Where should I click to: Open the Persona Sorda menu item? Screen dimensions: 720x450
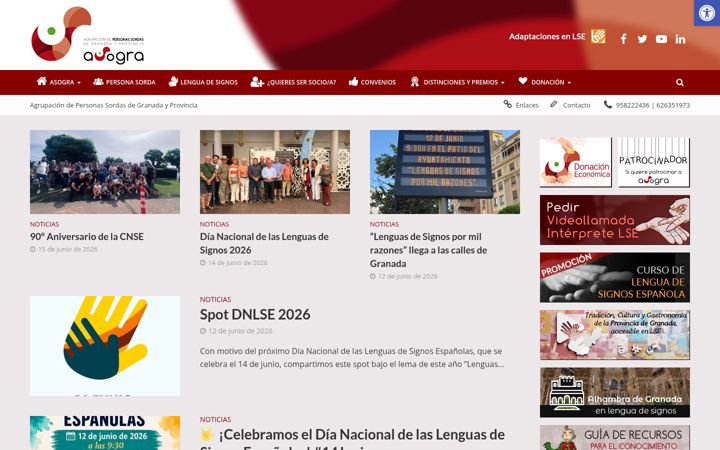click(x=130, y=82)
